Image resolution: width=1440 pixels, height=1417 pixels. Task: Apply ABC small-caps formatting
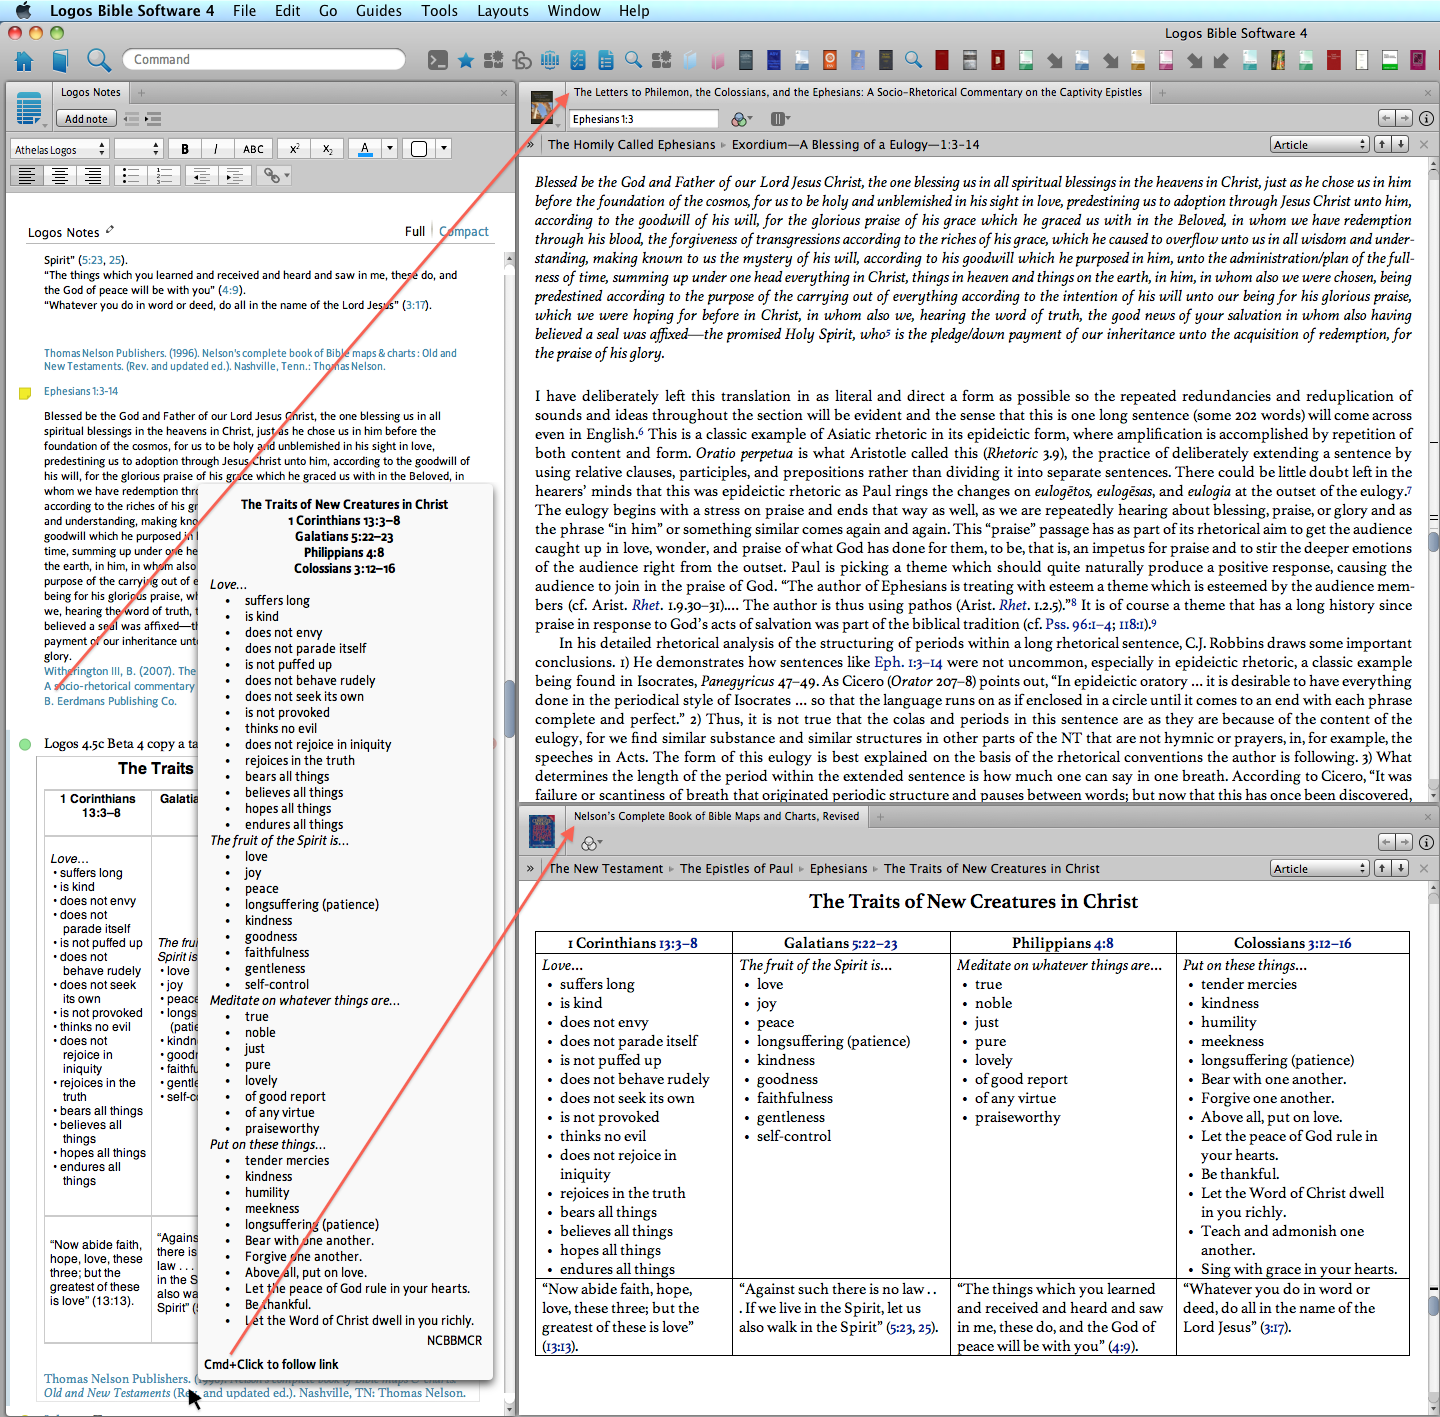[x=253, y=149]
